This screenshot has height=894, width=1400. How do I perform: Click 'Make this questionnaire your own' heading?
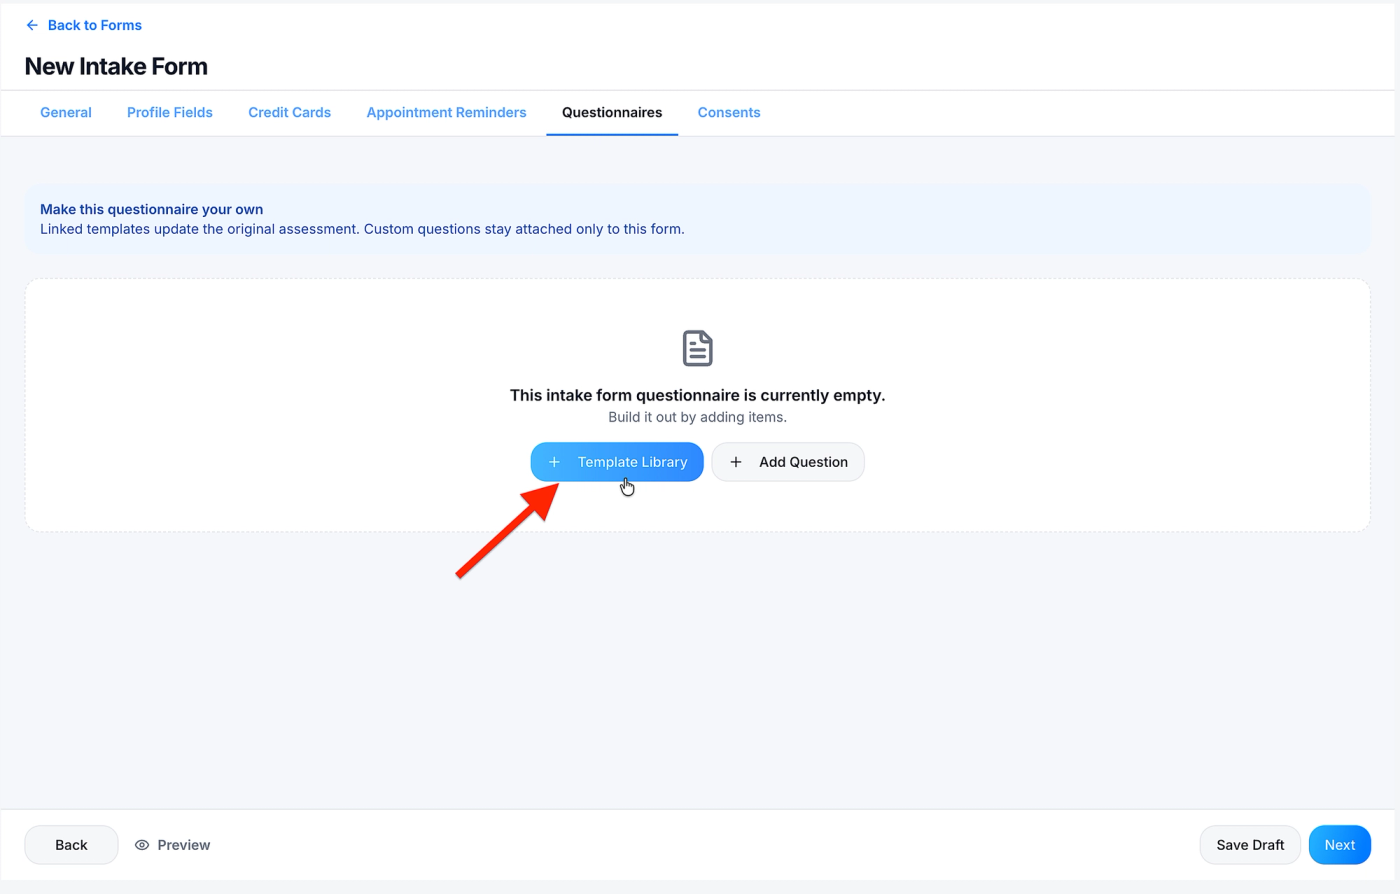[152, 209]
